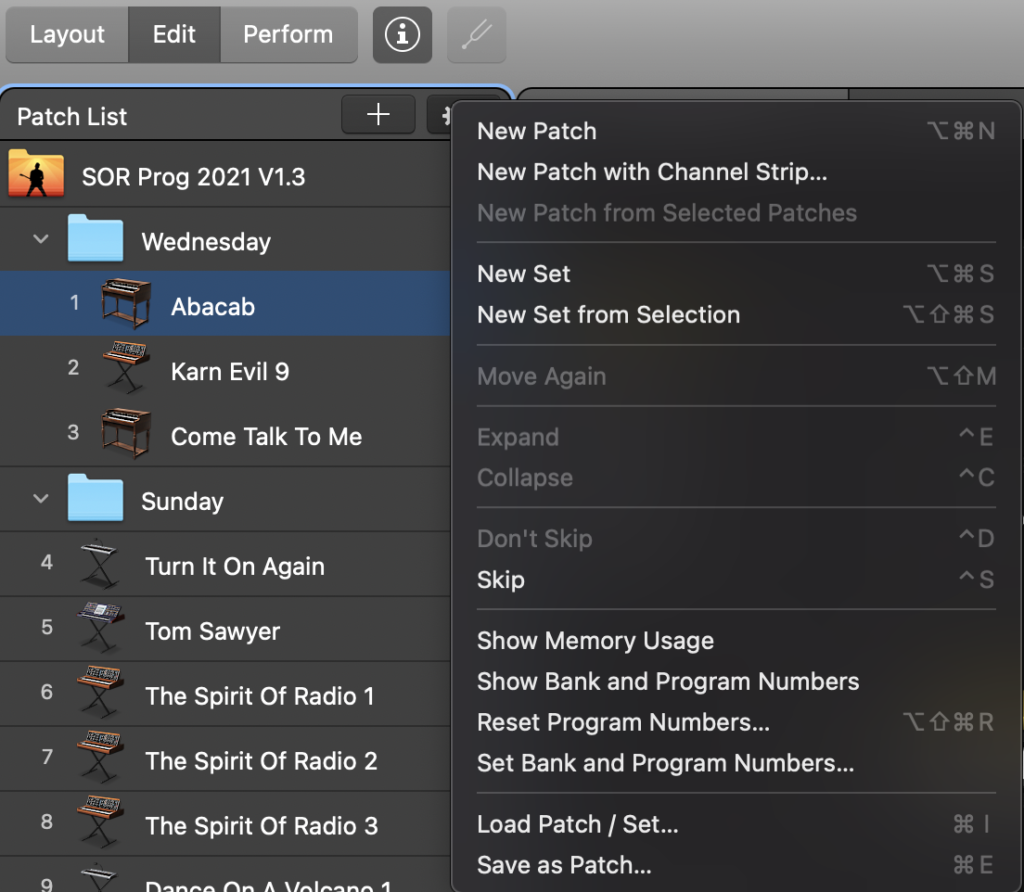Select The Spirit Of Radio 3 patch name
The width and height of the screenshot is (1024, 892).
tap(261, 826)
